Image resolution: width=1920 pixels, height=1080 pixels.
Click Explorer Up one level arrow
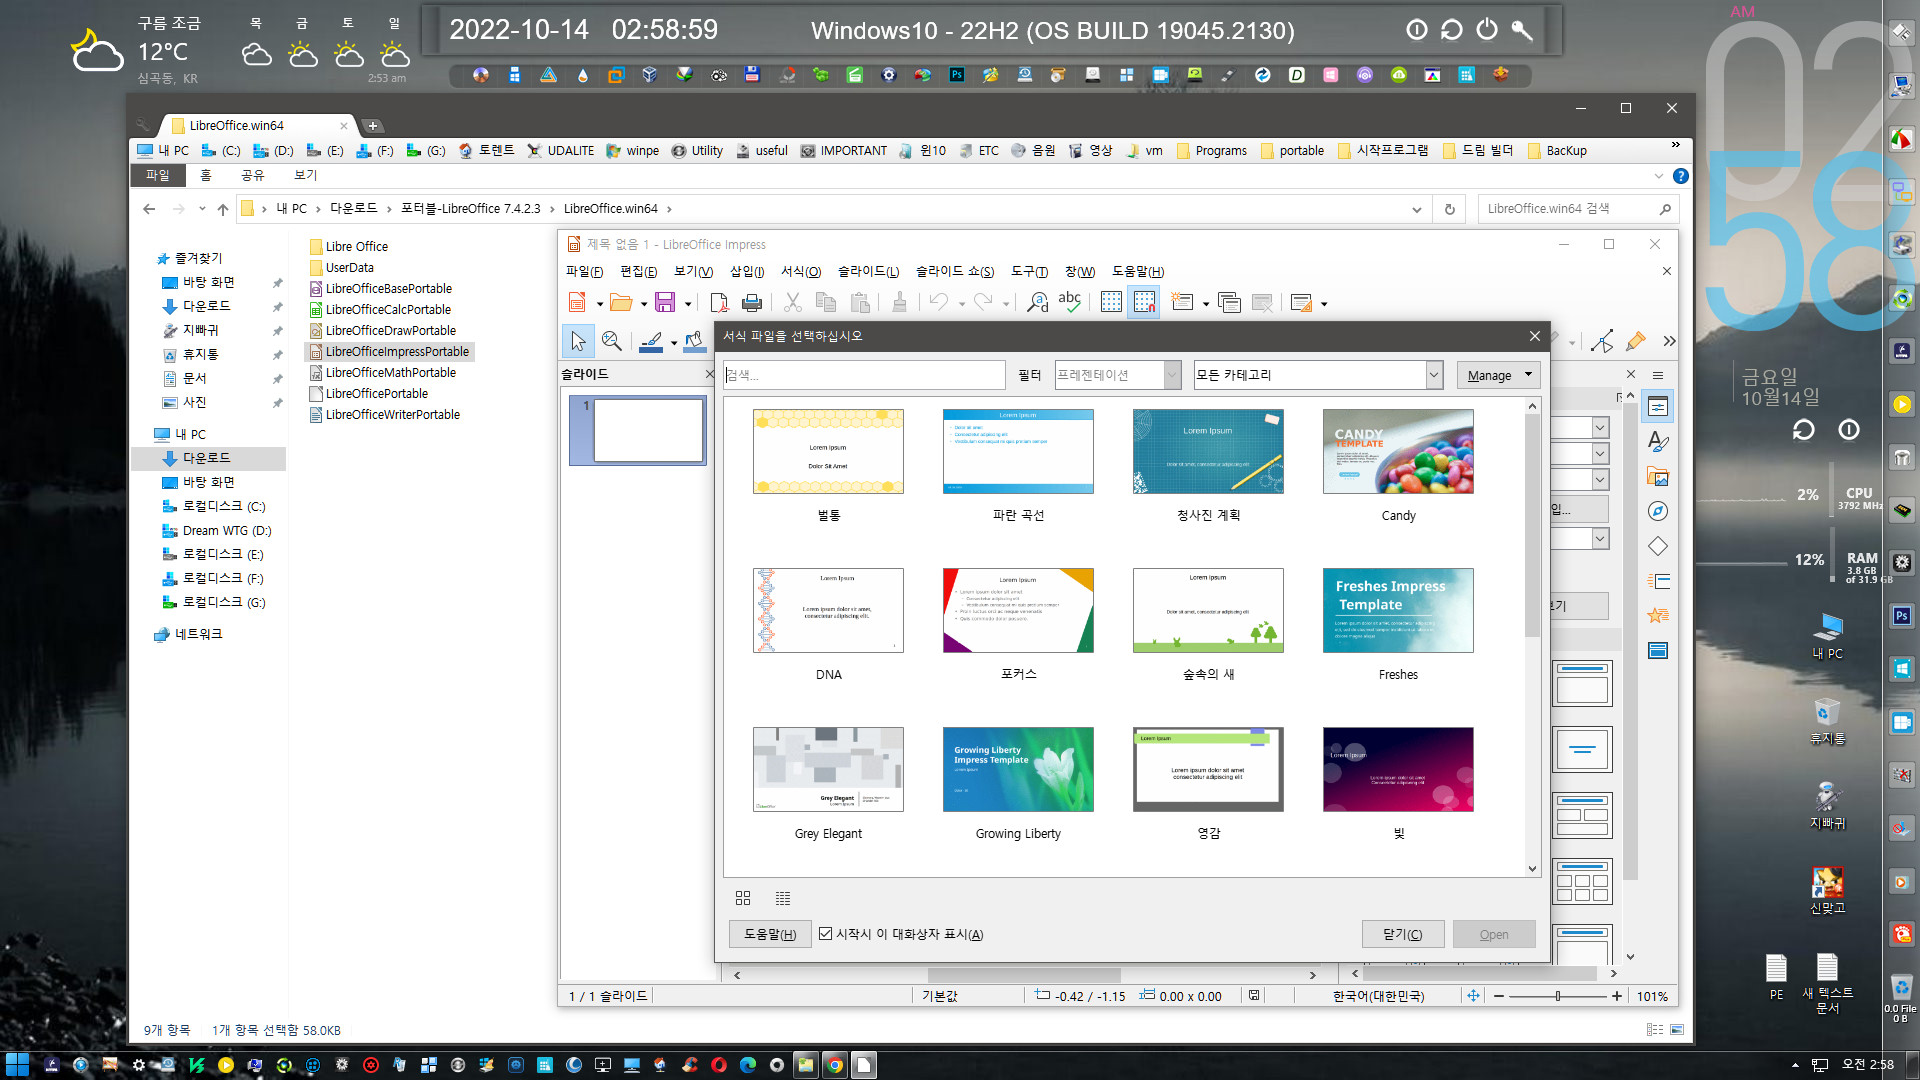coord(223,209)
